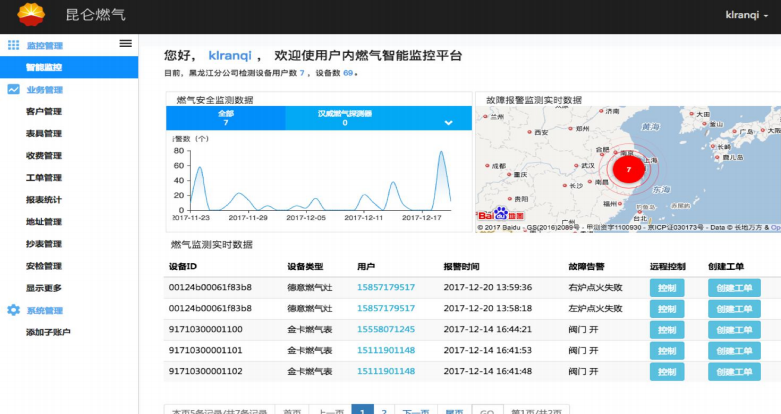Click the Baidu map logo
The image size is (781, 414).
pos(499,214)
